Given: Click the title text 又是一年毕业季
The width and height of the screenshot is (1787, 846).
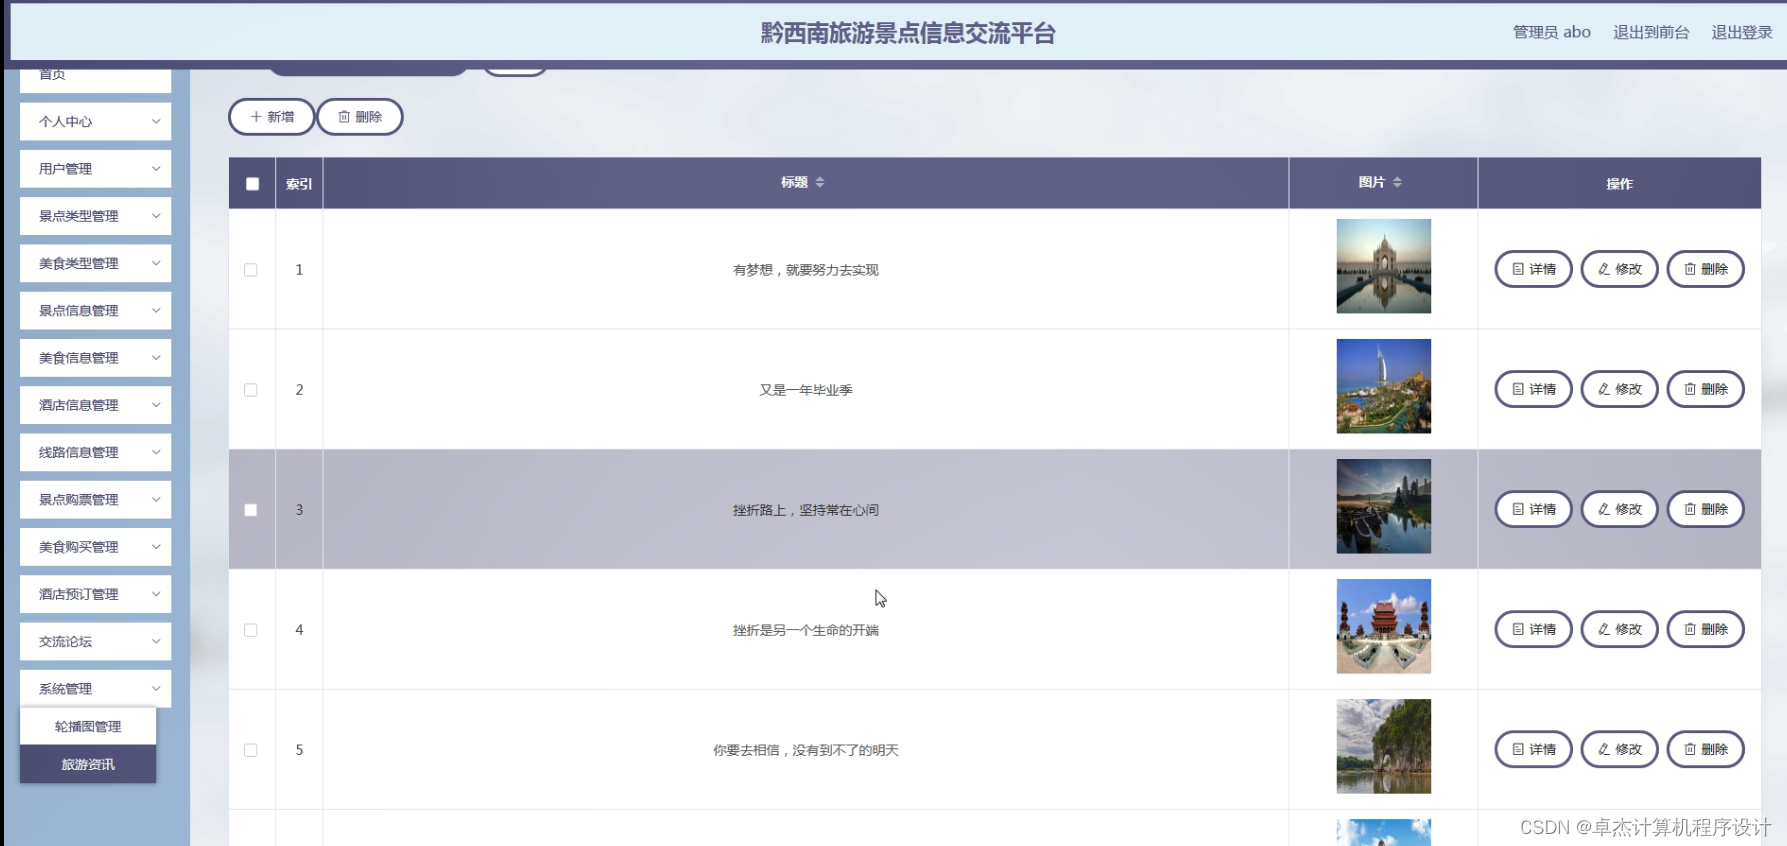Looking at the screenshot, I should pos(806,390).
